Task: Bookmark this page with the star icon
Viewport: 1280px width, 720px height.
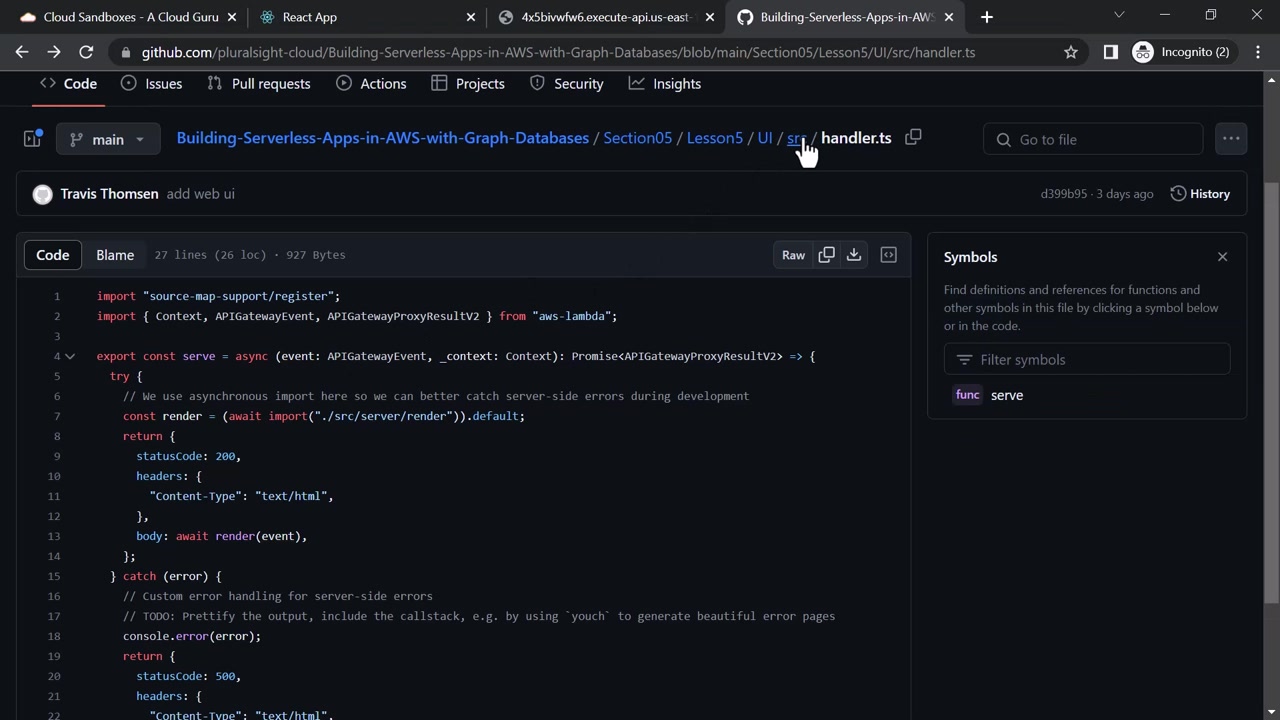Action: point(1071,52)
